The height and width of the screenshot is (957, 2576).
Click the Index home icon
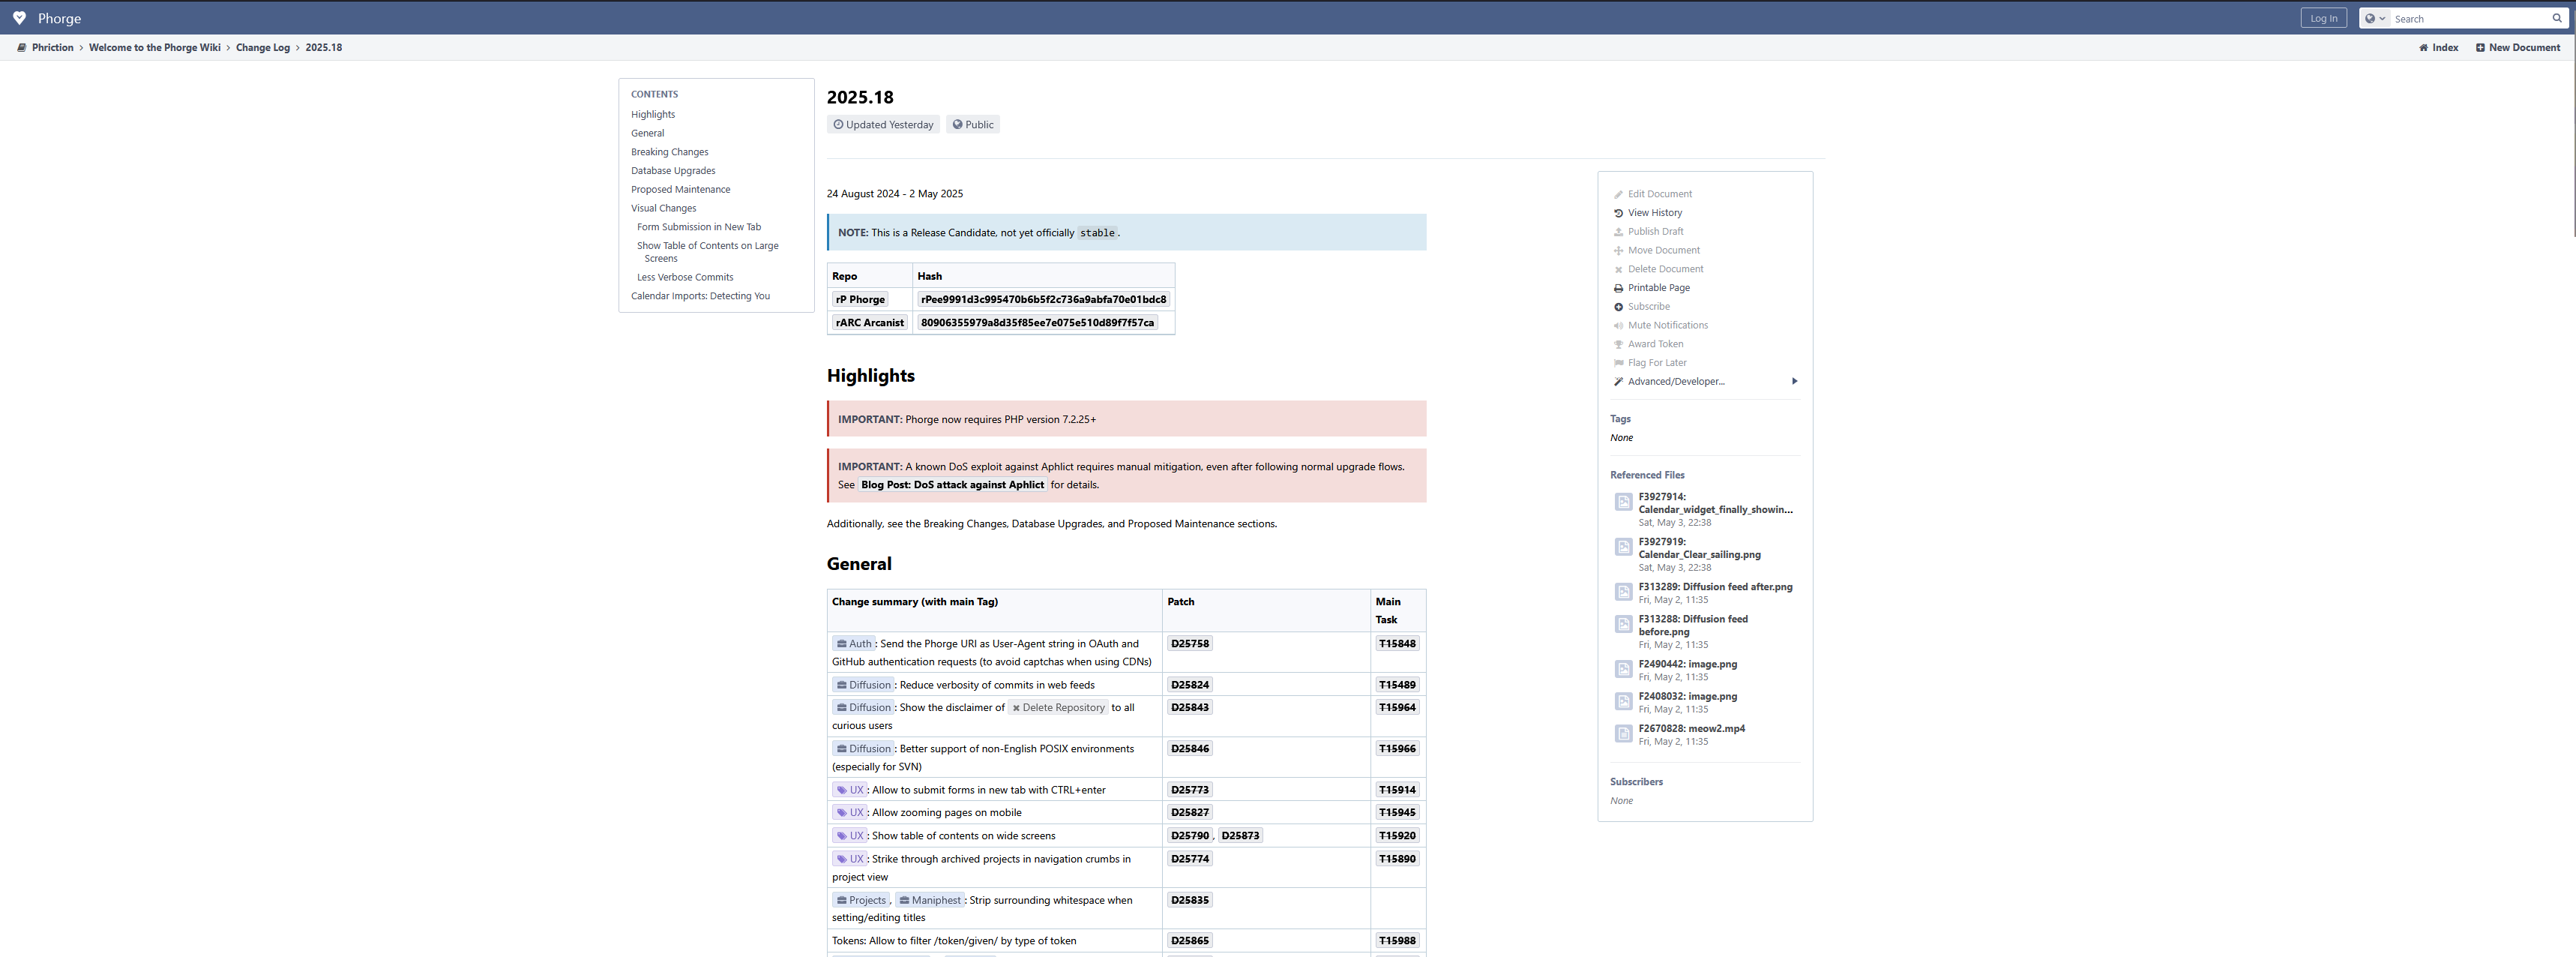tap(2423, 47)
